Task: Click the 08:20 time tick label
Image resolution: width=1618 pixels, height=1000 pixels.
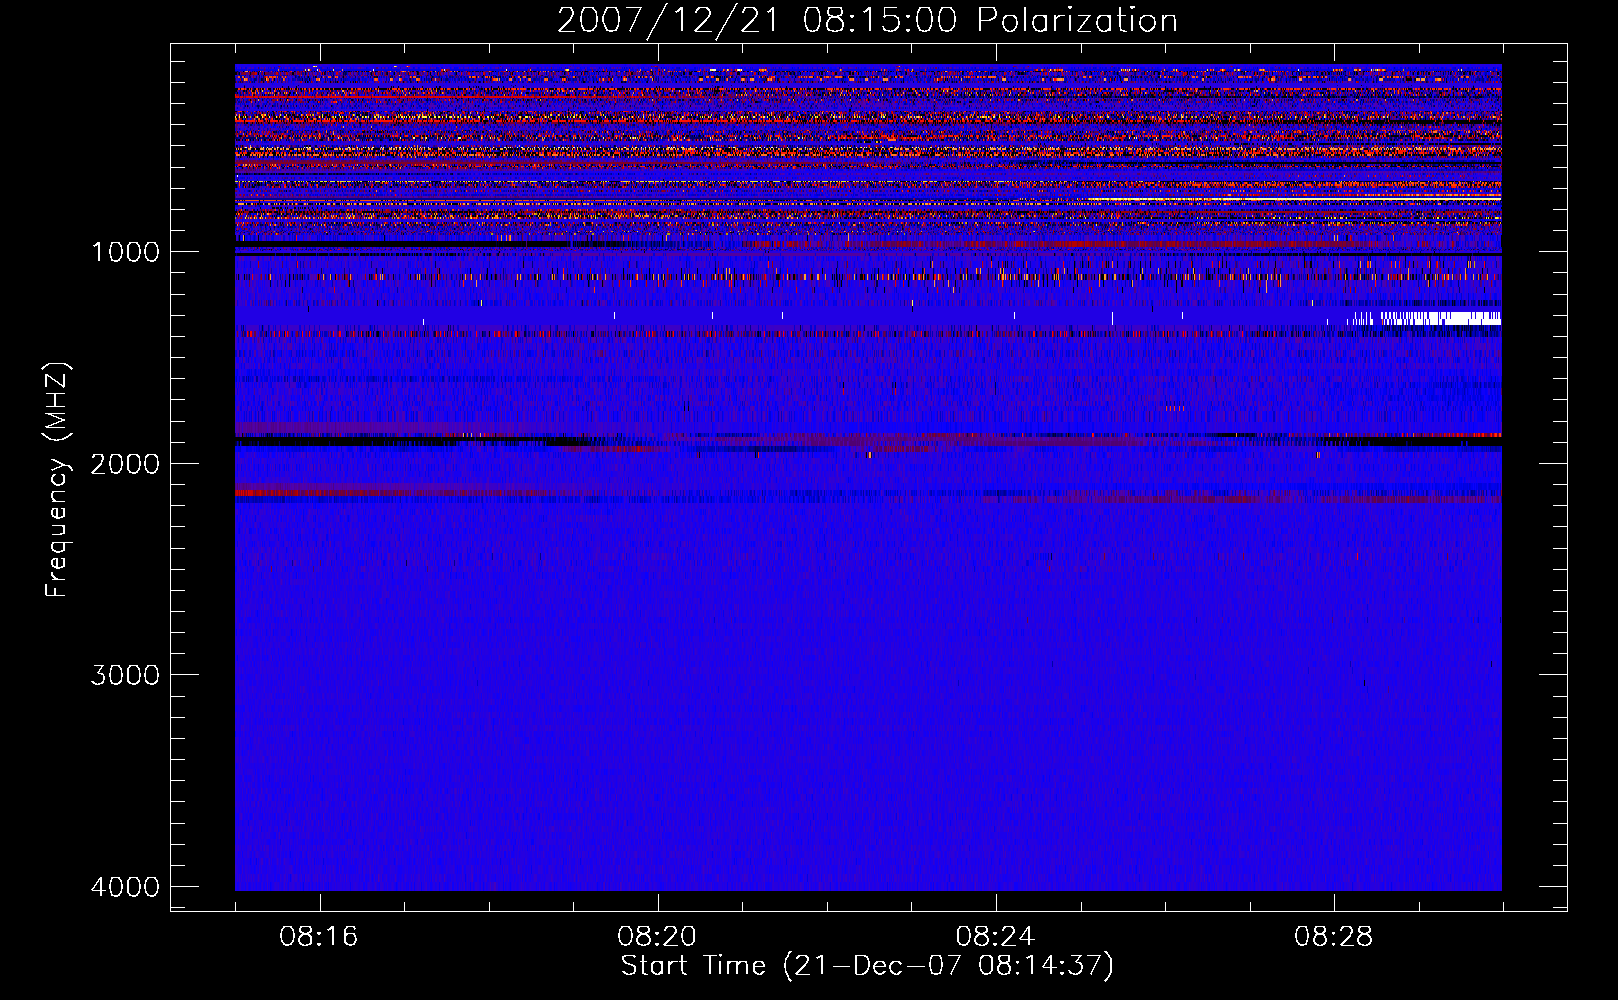Action: point(657,937)
